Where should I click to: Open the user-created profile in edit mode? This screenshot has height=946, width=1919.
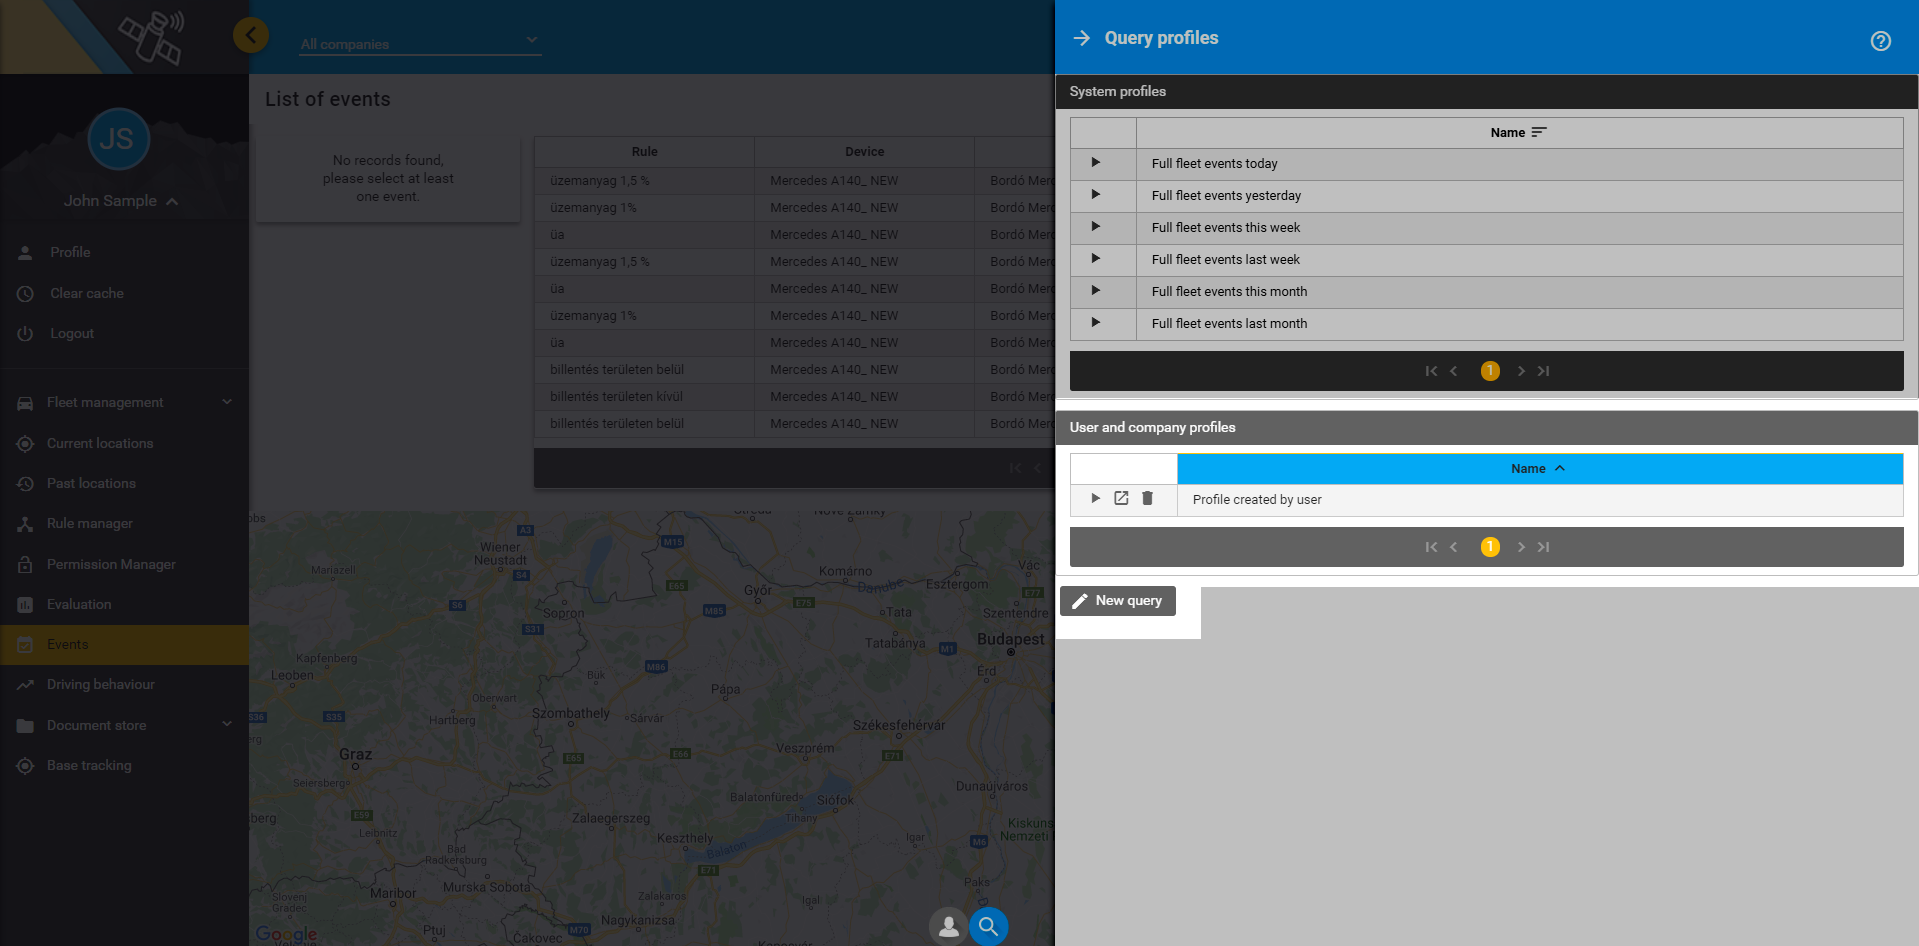click(1121, 498)
